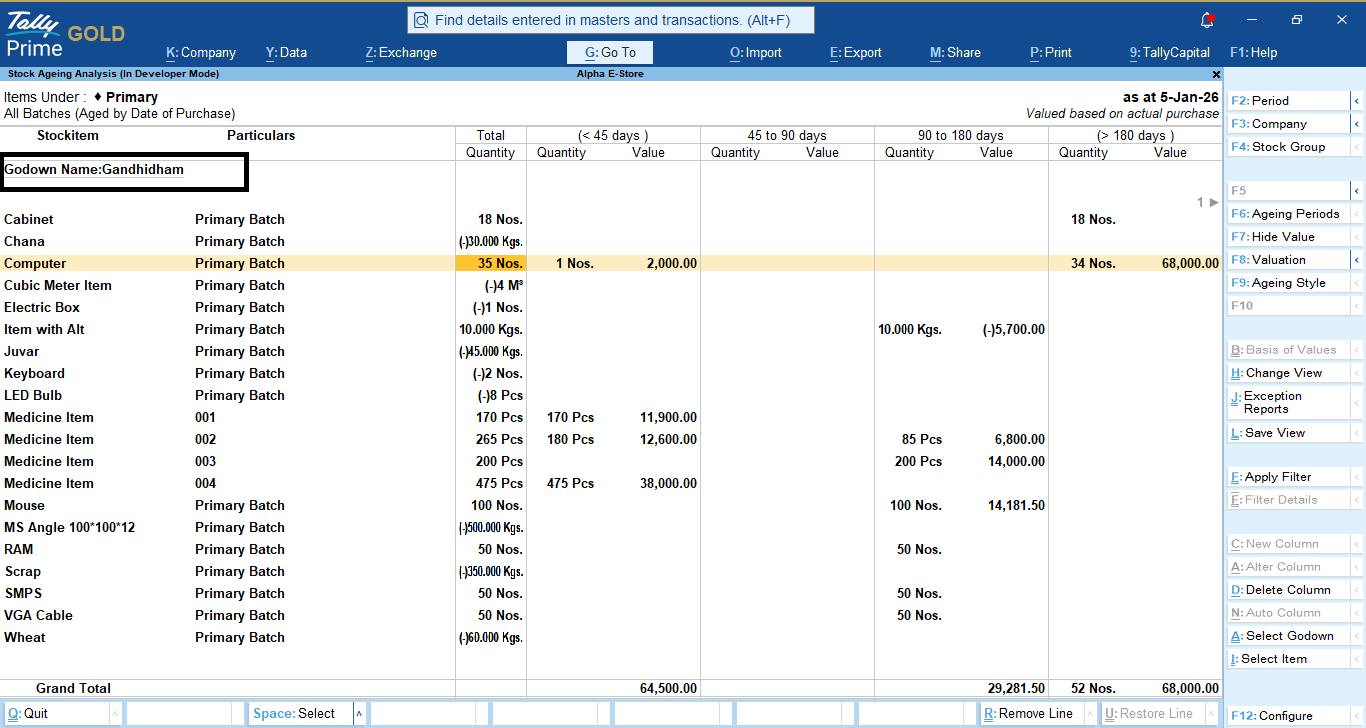Click A: Select Godown

1288,636
